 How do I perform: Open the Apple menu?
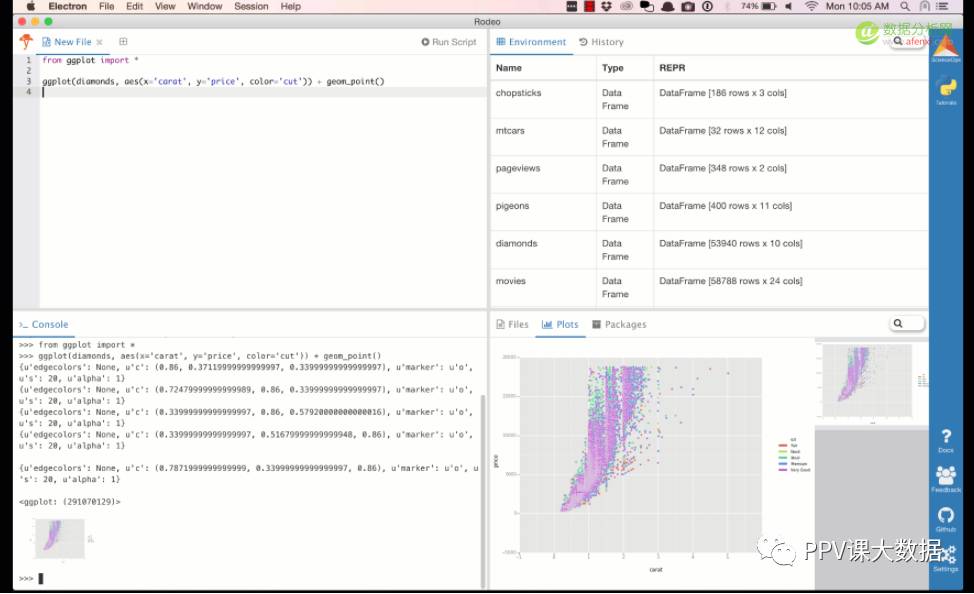point(30,6)
